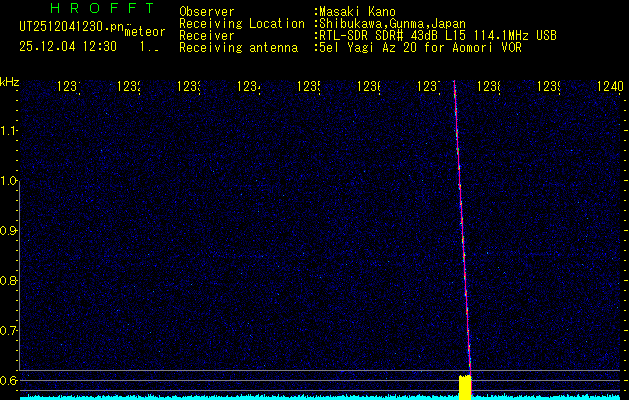Click the 0.8 kHz frequency tick

(x=10, y=281)
